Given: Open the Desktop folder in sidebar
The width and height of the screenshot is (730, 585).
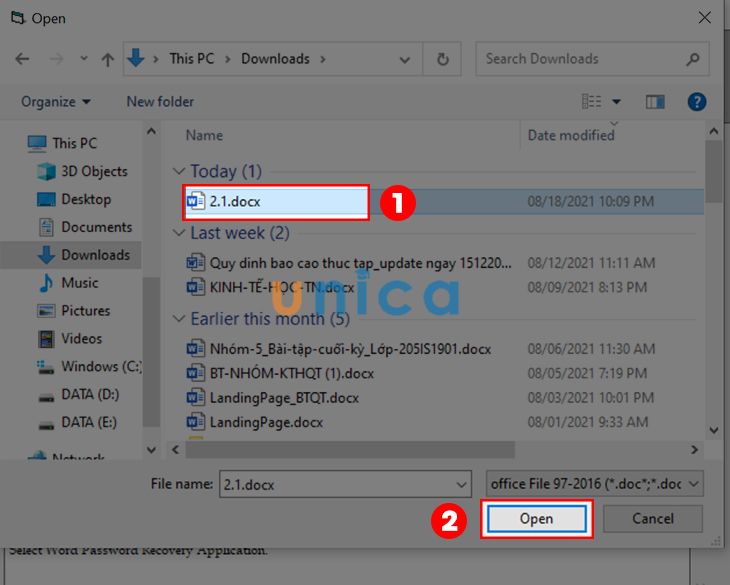Looking at the screenshot, I should pos(74,199).
